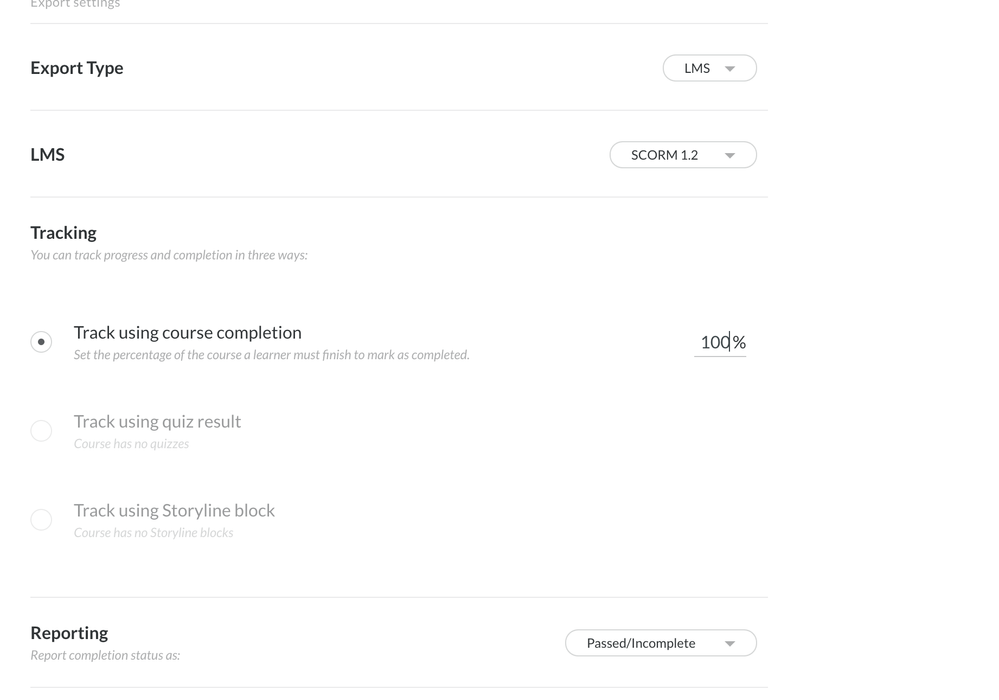Click the arrow icon beside Passed/Incomplete
Screen dimensions: 999x700
click(x=730, y=644)
